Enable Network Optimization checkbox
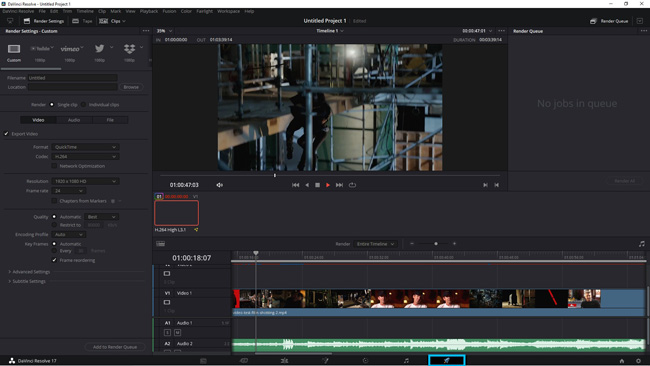Screen dimensions: 650x366 pyautogui.click(x=54, y=166)
